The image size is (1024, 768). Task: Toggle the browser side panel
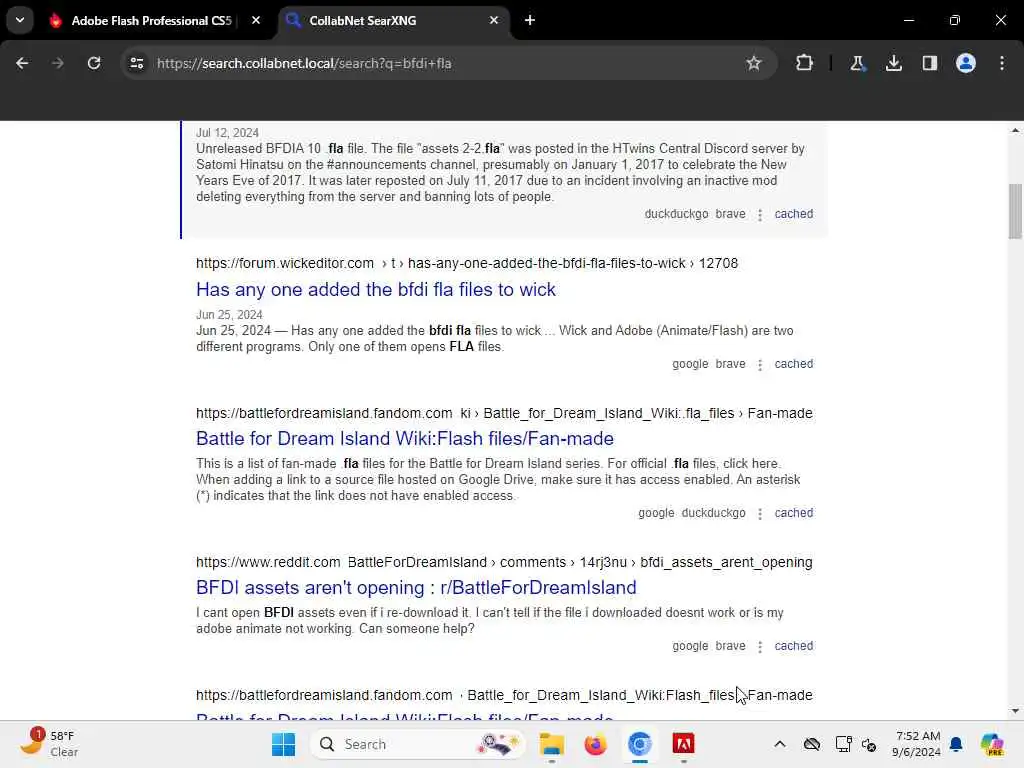pyautogui.click(x=929, y=63)
